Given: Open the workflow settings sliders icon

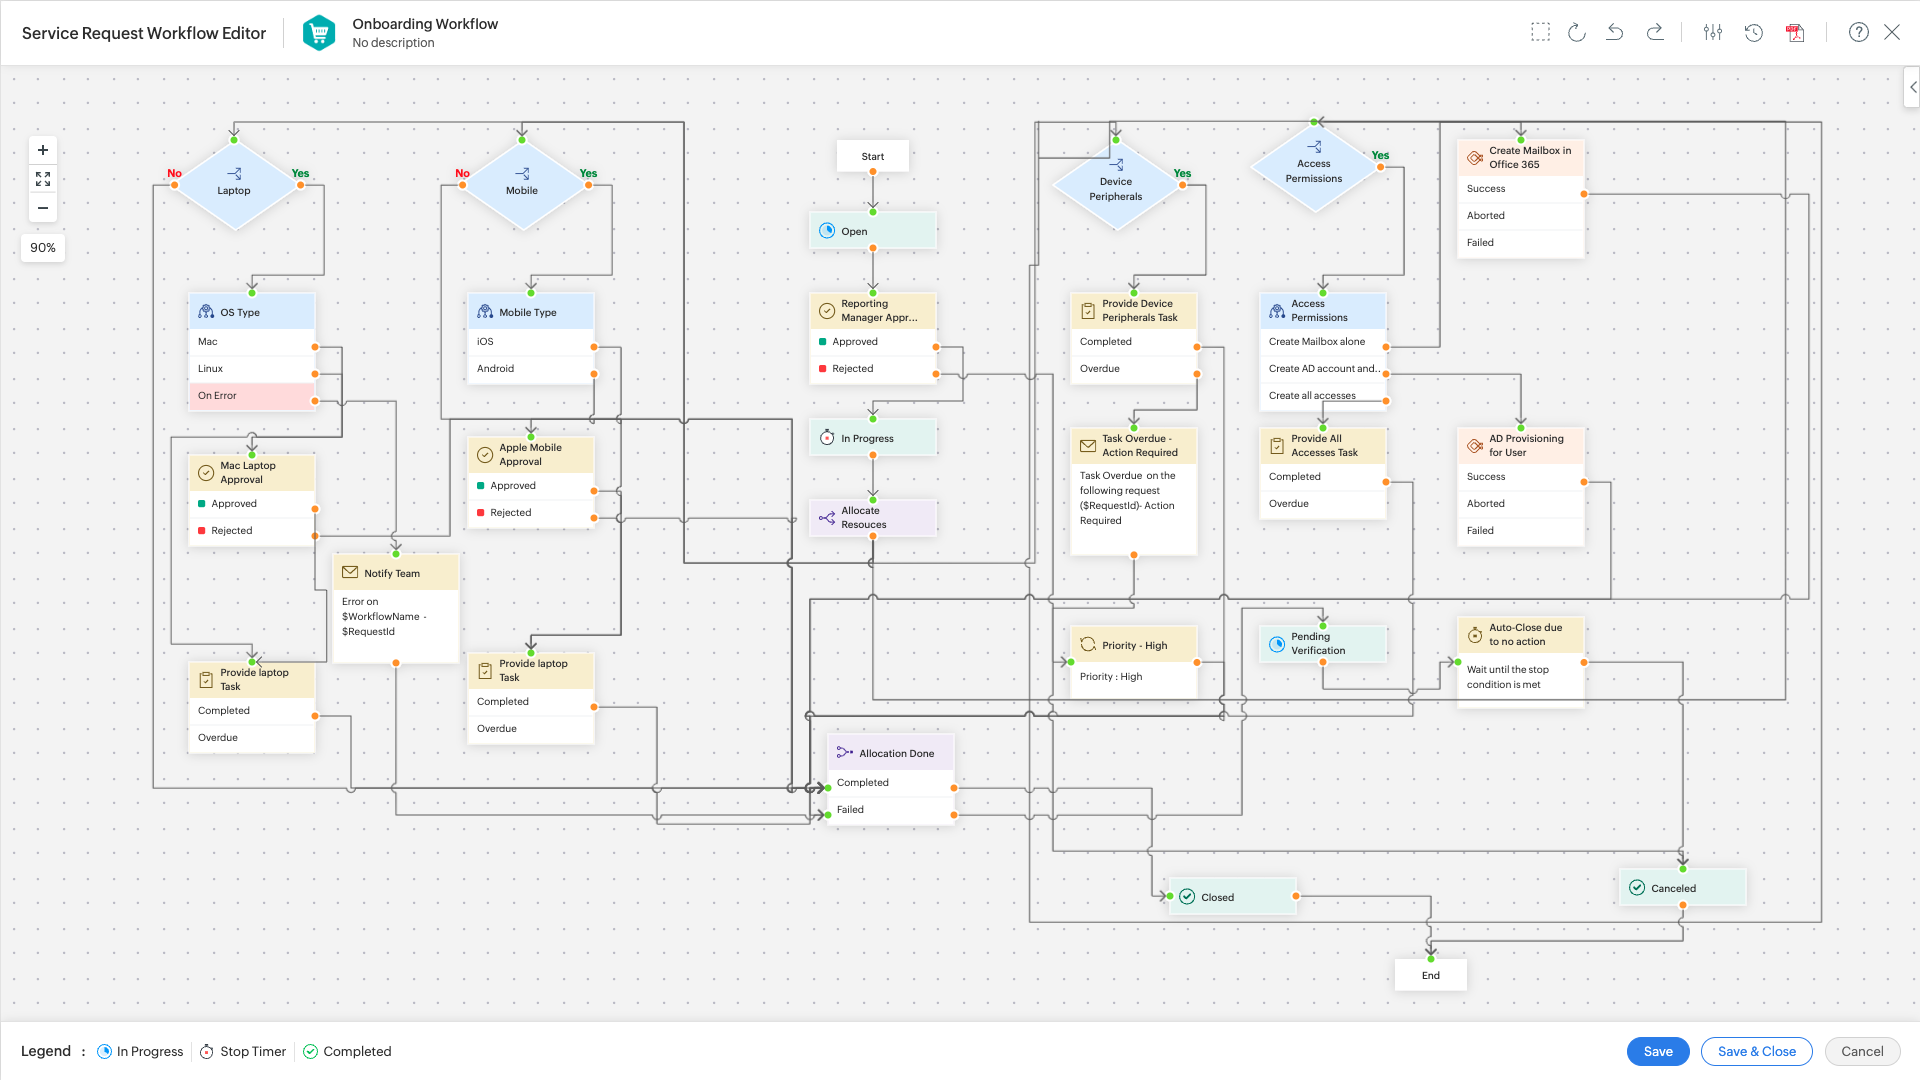Looking at the screenshot, I should pyautogui.click(x=1713, y=32).
